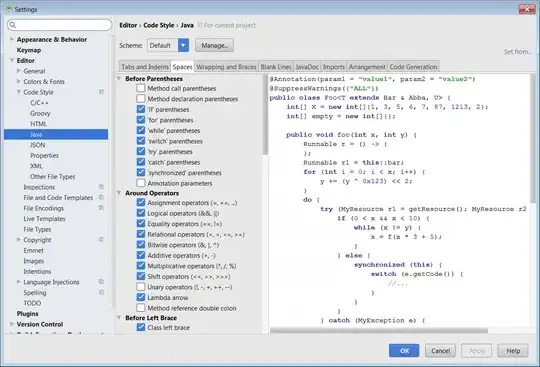Collapse Around Operators section
Screen dimensions: 540x367
[x=119, y=193]
